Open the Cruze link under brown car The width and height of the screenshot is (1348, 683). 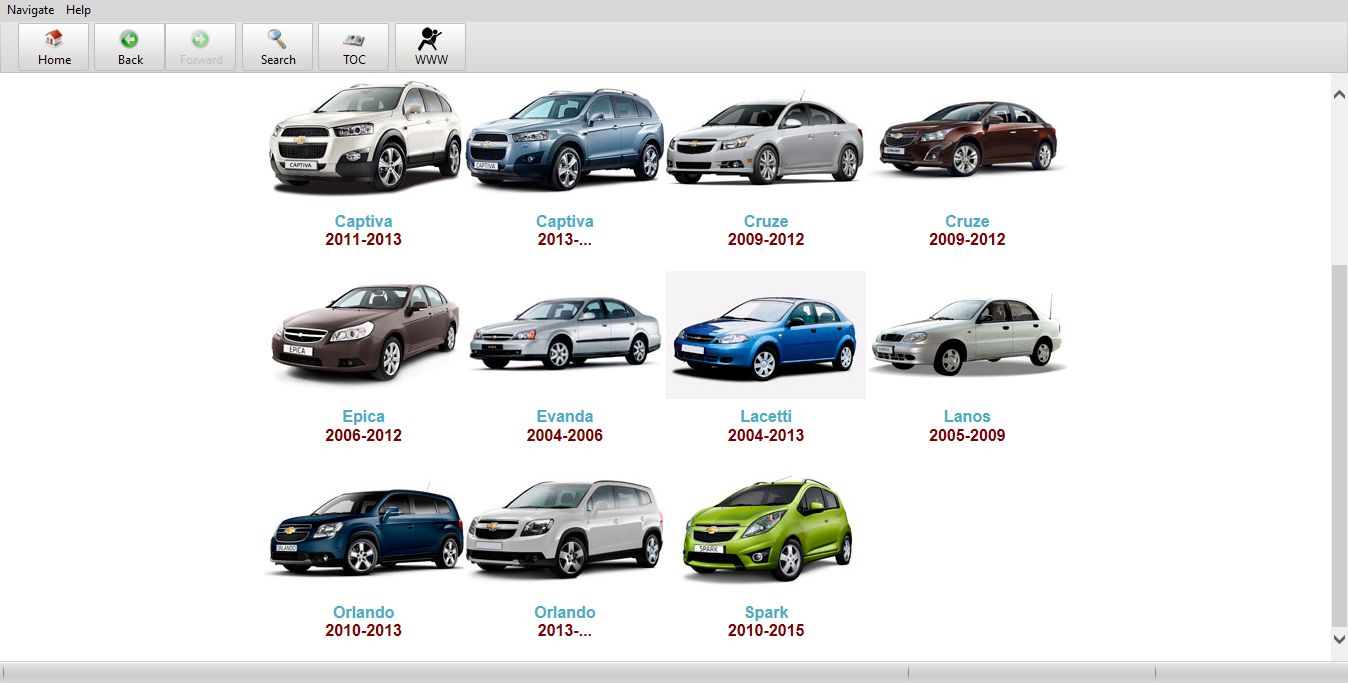click(x=967, y=221)
